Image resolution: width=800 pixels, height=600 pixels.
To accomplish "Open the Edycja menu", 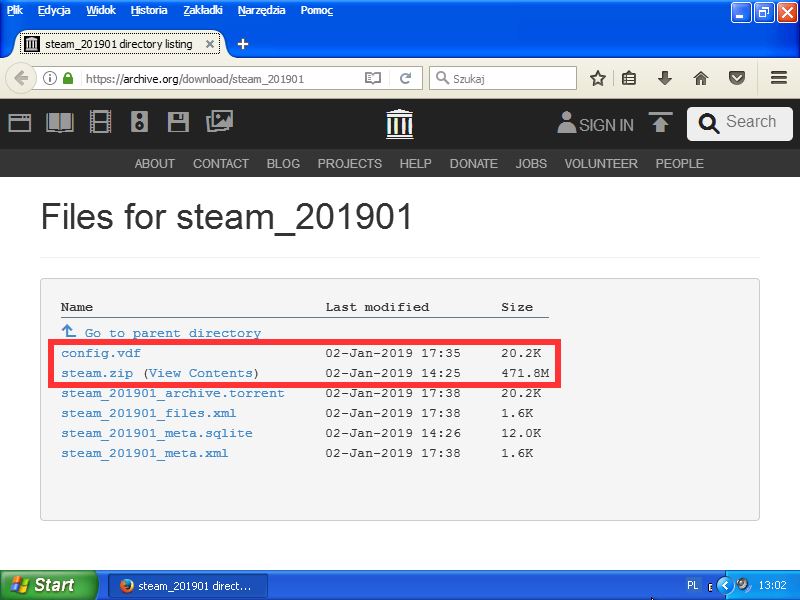I will (54, 10).
